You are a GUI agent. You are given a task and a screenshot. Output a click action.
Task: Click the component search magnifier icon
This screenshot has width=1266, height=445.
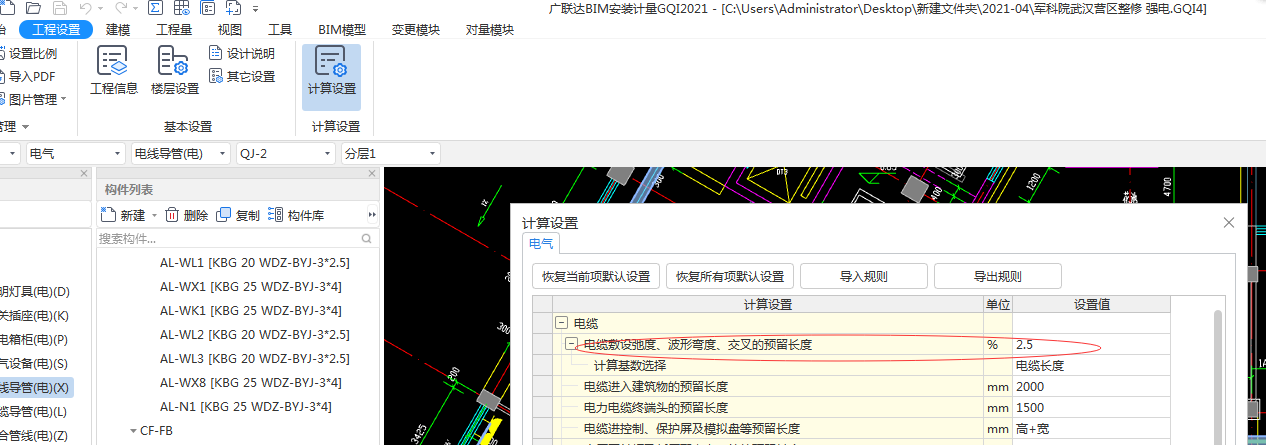(367, 239)
